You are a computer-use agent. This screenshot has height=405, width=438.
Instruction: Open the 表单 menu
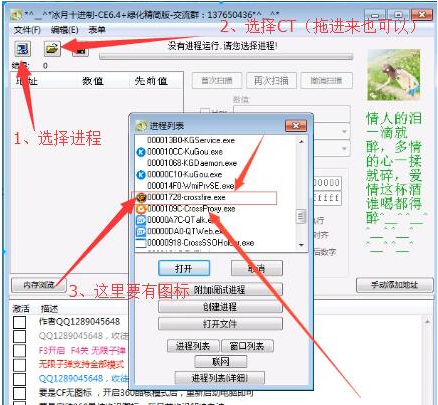(97, 30)
